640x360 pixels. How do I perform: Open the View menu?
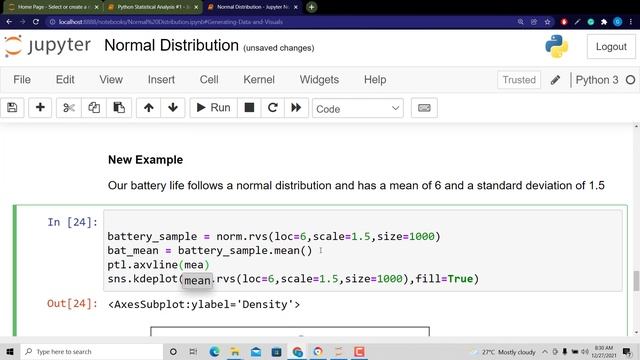click(111, 80)
